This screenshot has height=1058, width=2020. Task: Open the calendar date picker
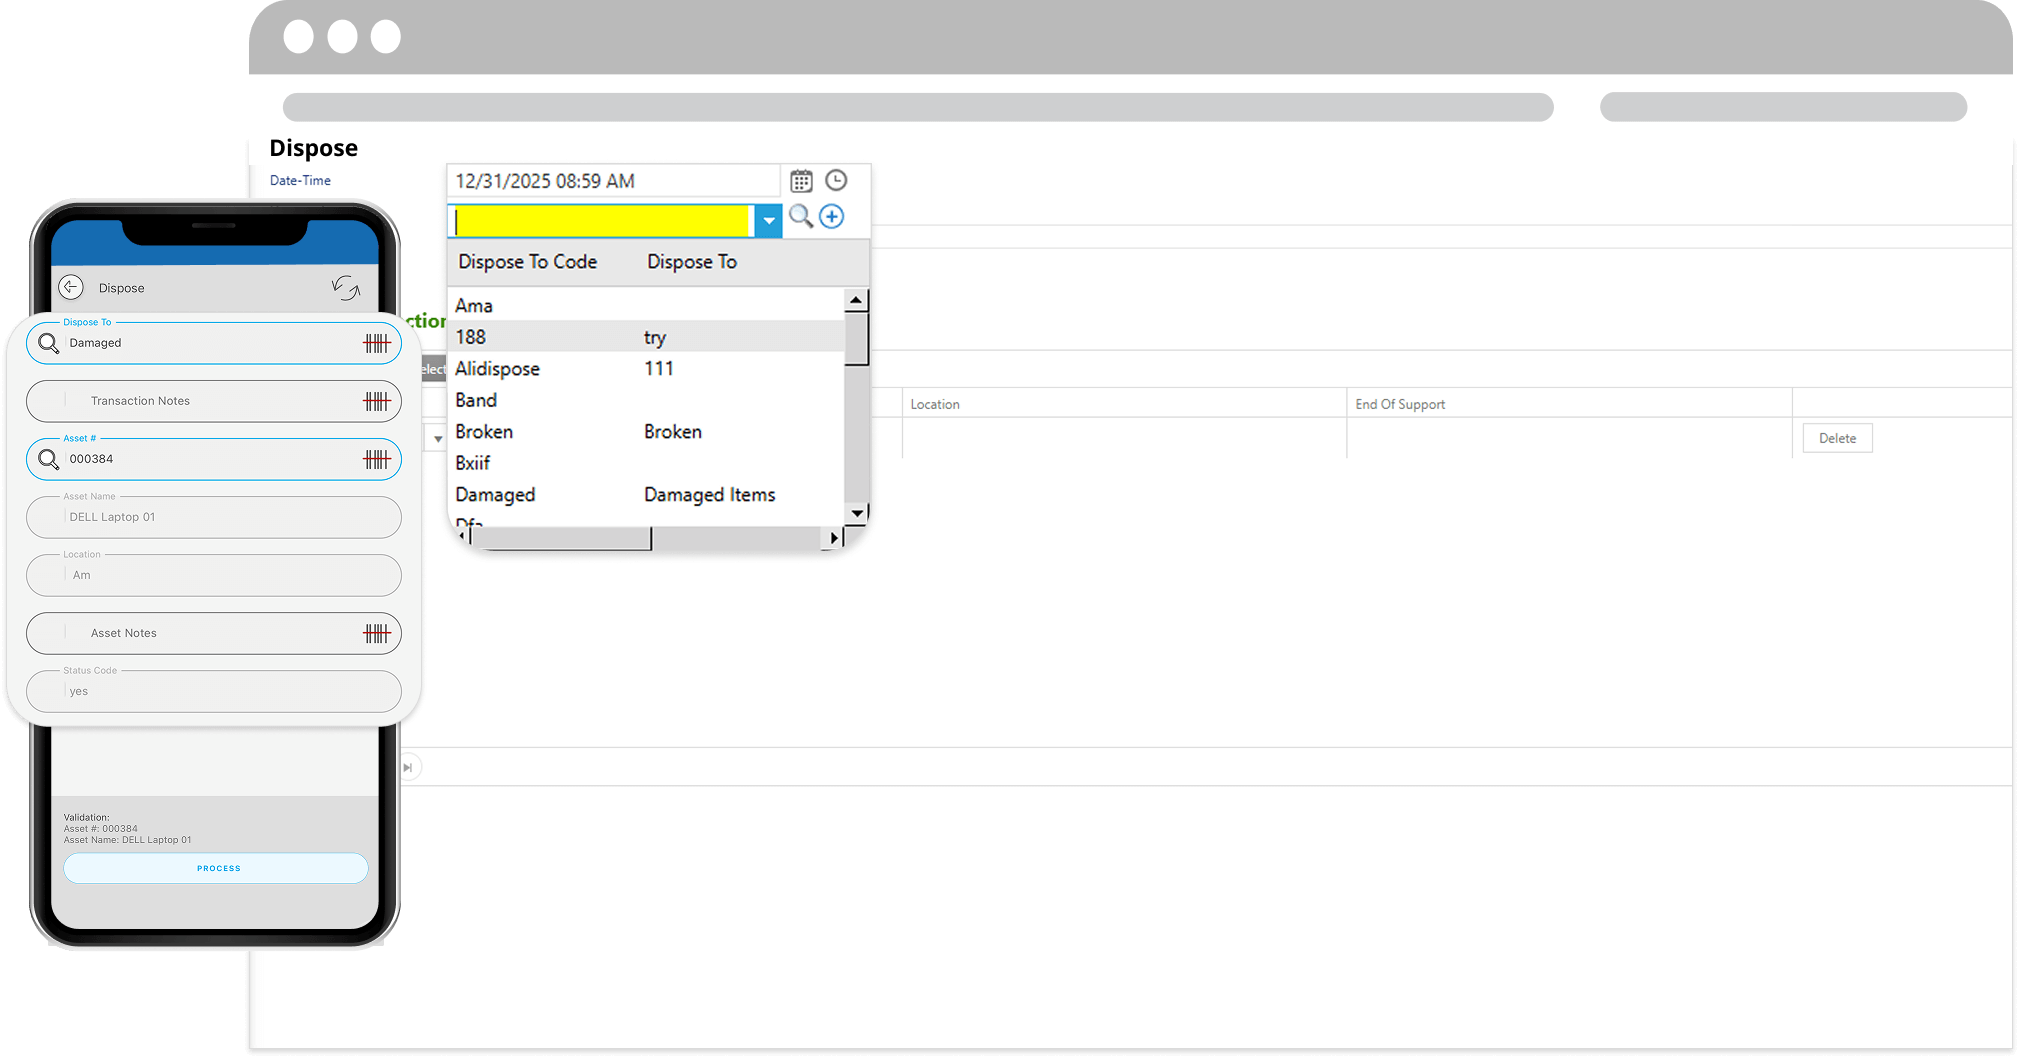tap(801, 181)
